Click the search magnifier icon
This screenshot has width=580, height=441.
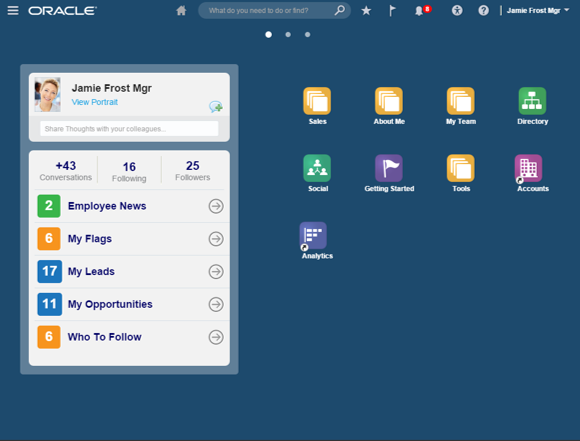point(340,10)
